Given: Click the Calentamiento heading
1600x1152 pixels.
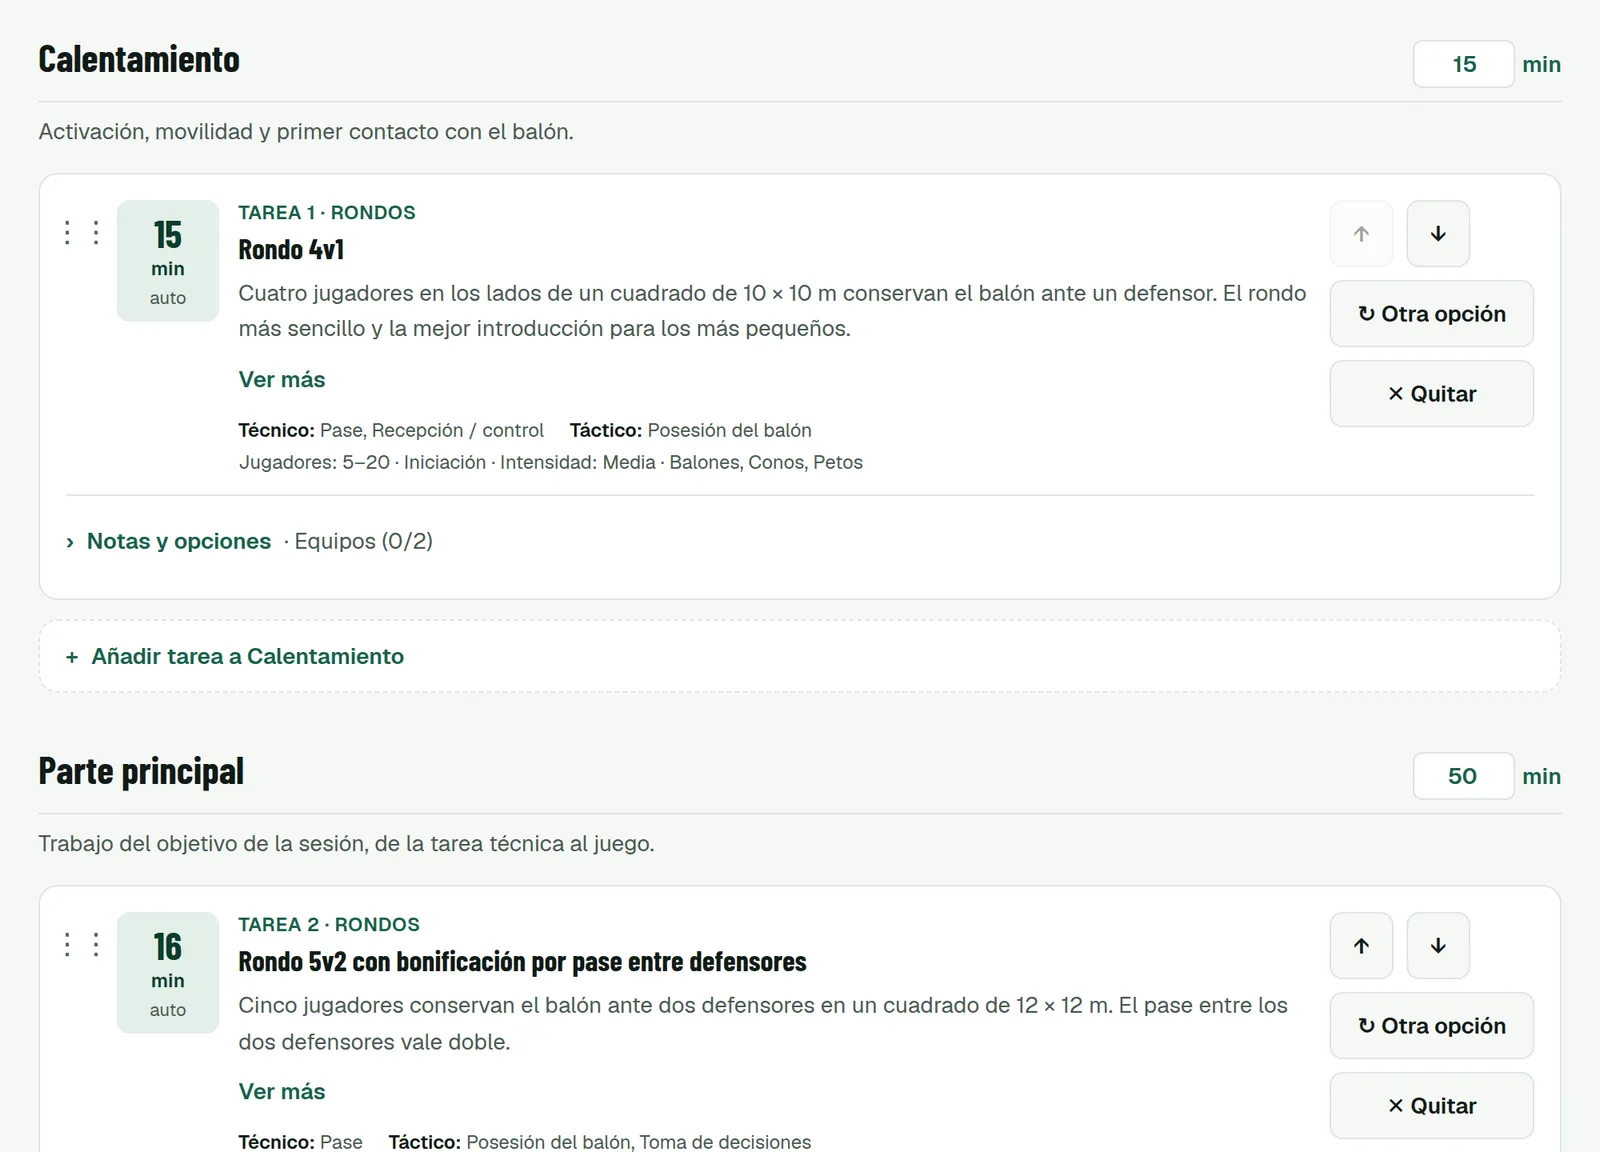Looking at the screenshot, I should point(139,60).
